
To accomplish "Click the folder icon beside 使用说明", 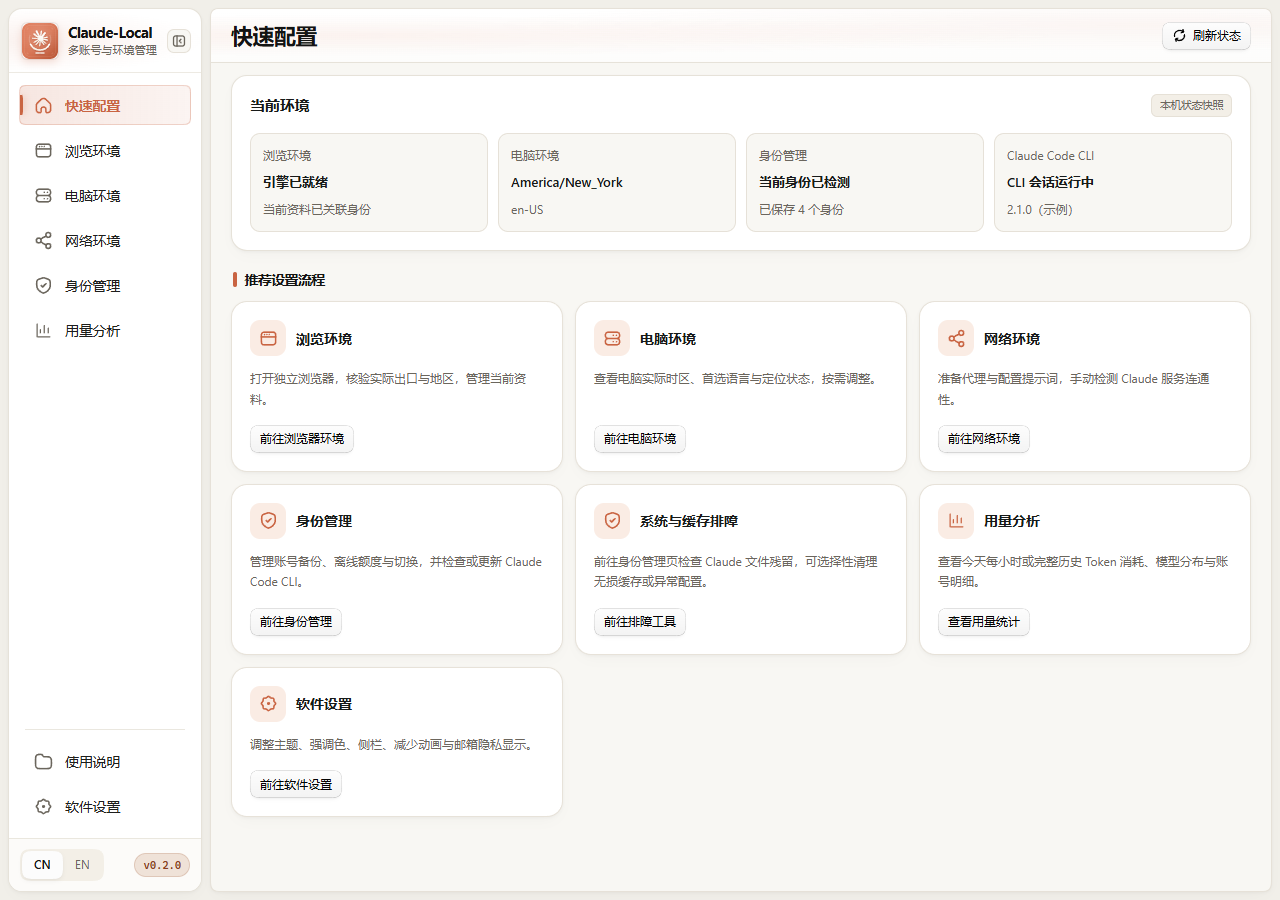I will 43,762.
